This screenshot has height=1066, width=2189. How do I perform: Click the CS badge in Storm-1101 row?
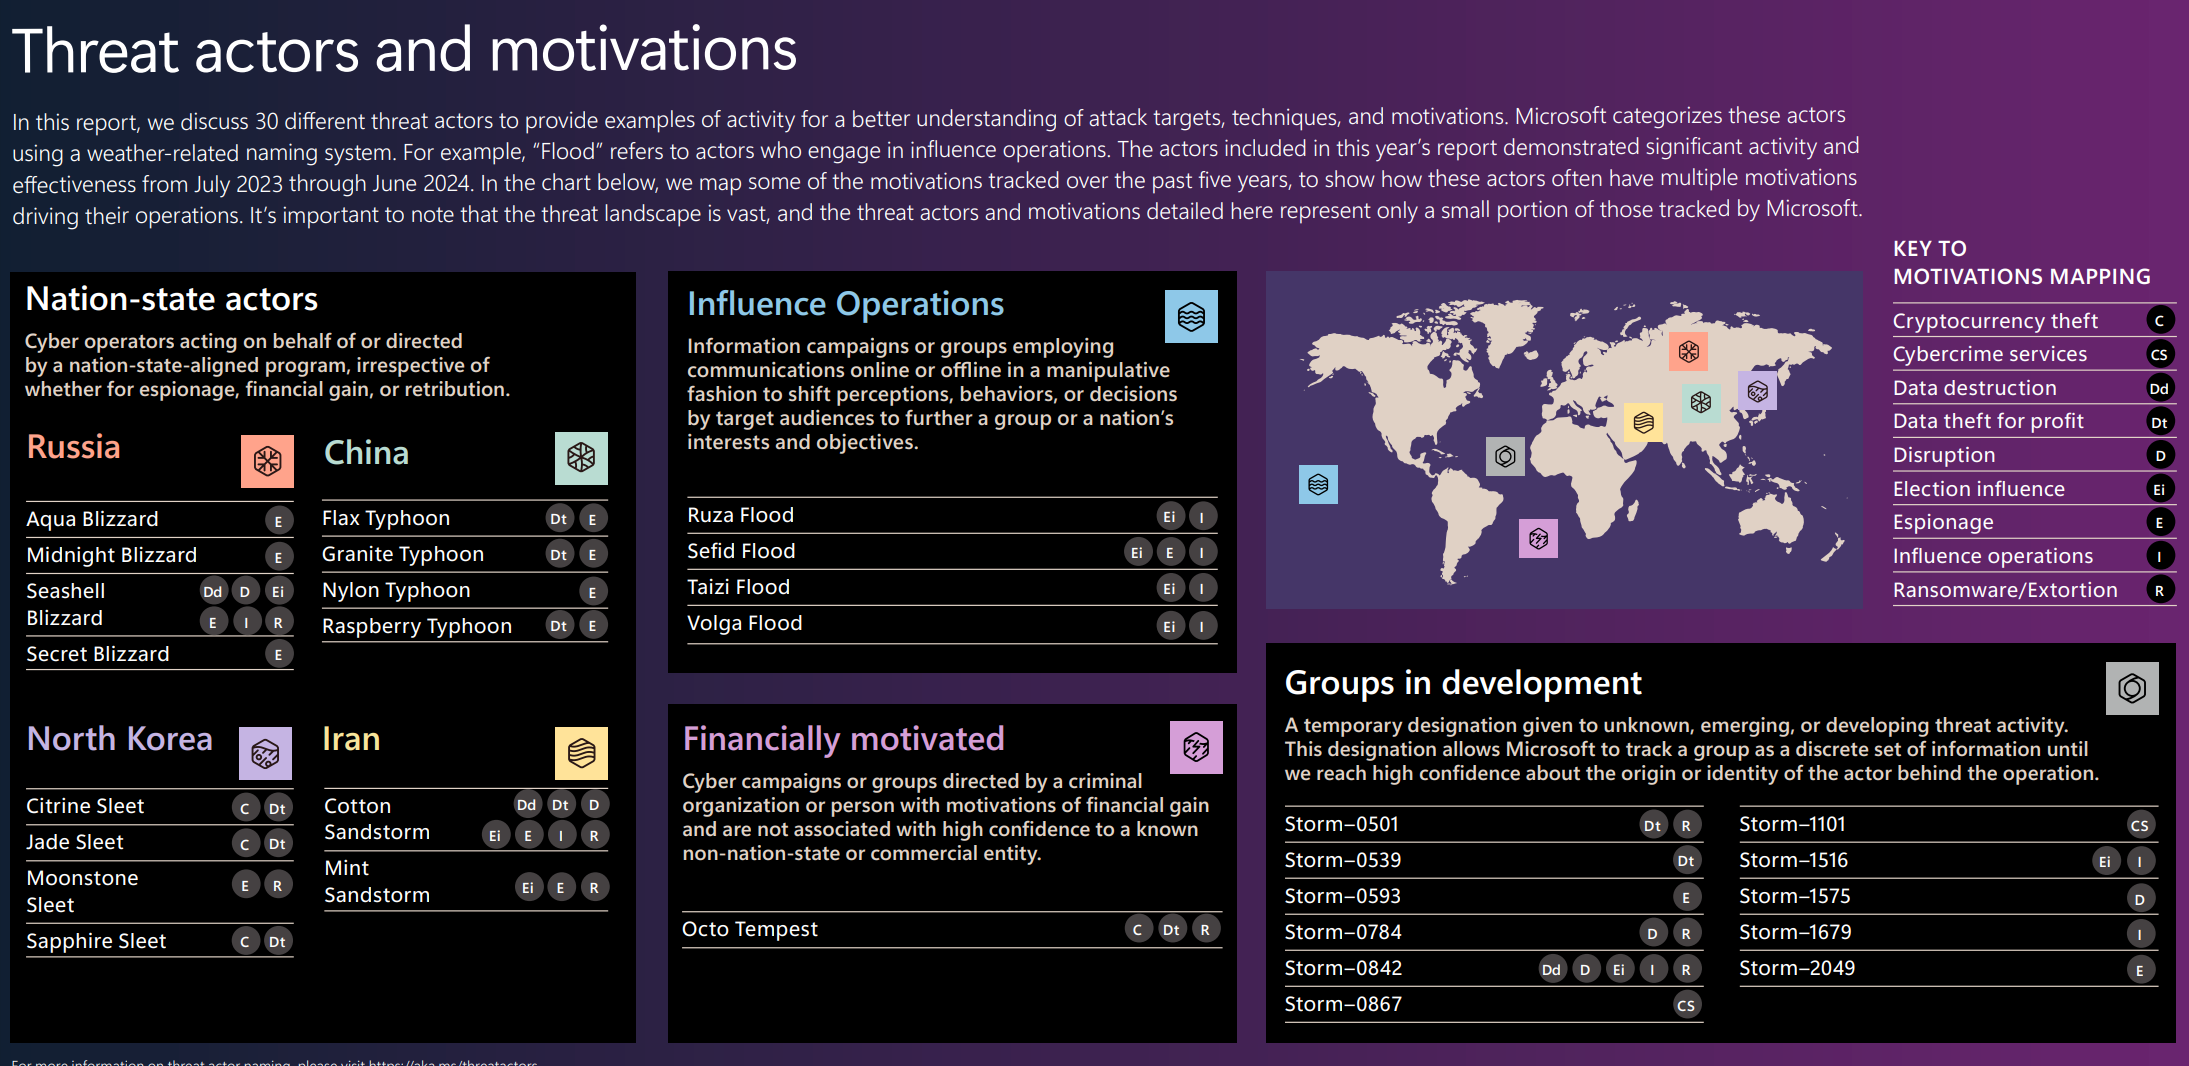2139,825
